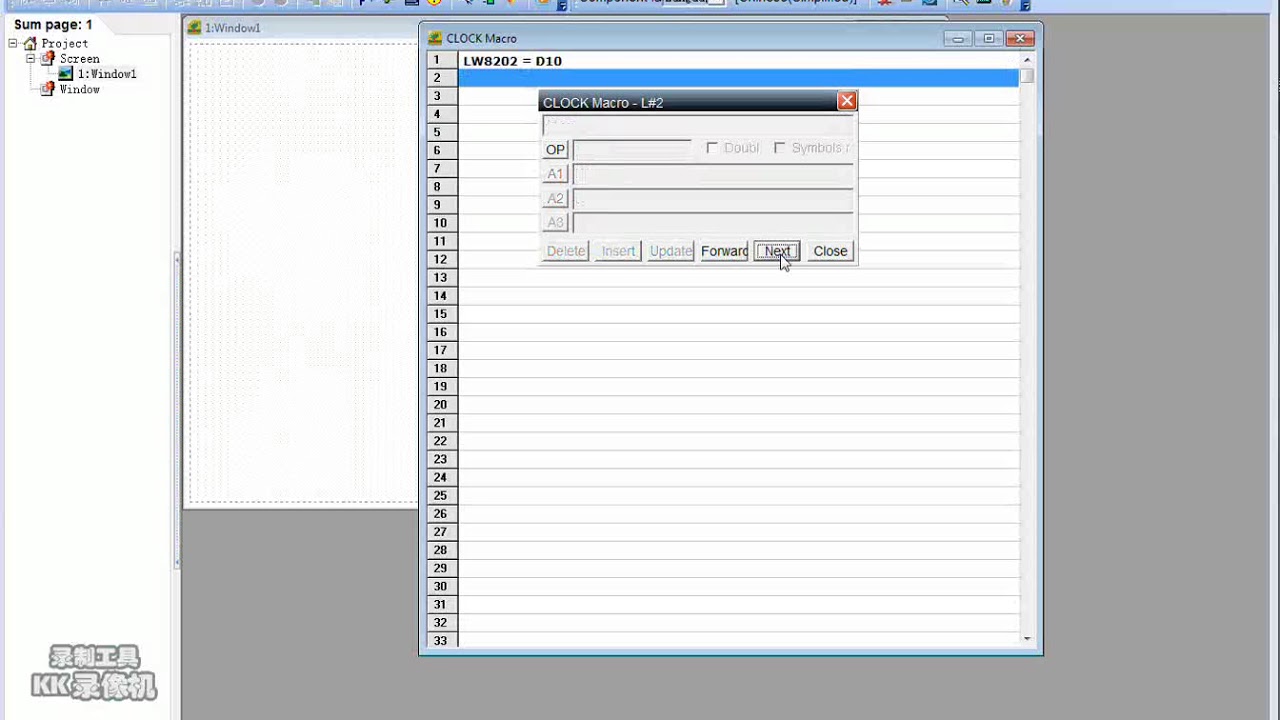Click the Forward button
Viewport: 1280px width, 720px height.
tap(724, 251)
